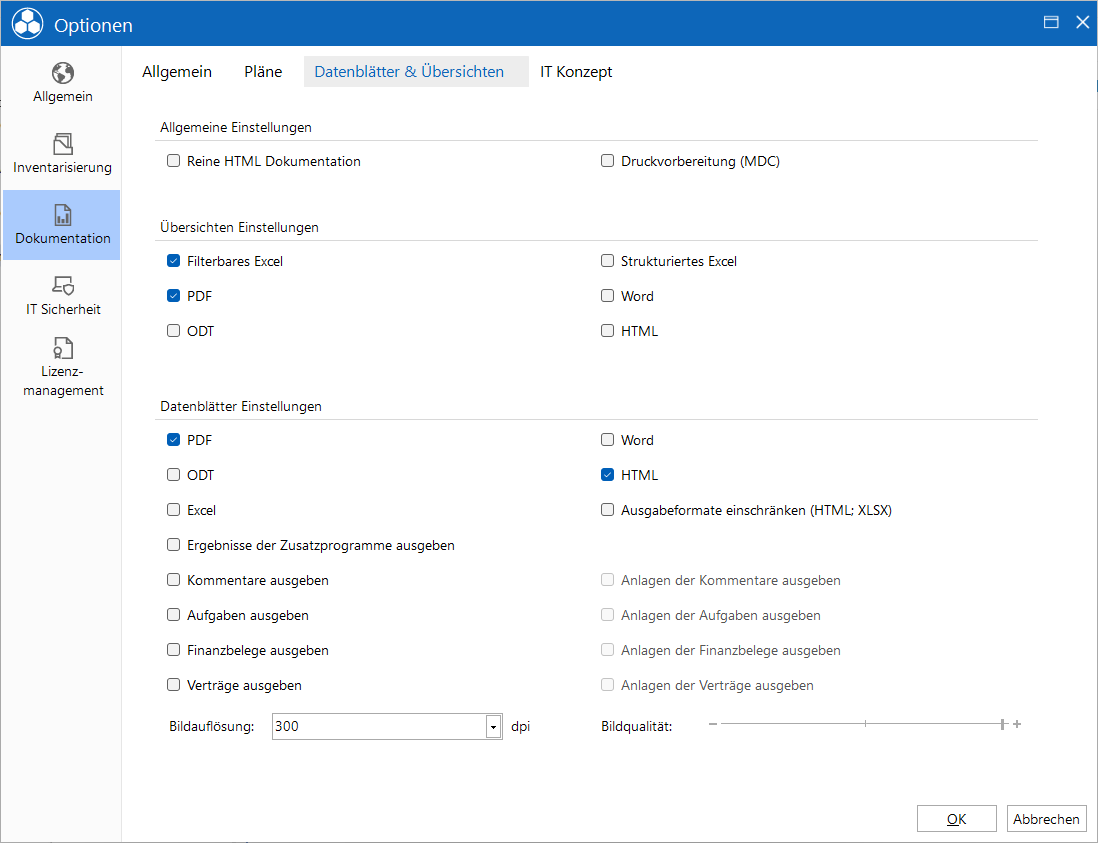Open the Lizenzmanagement sidebar icon
1098x843 pixels.
[x=62, y=348]
